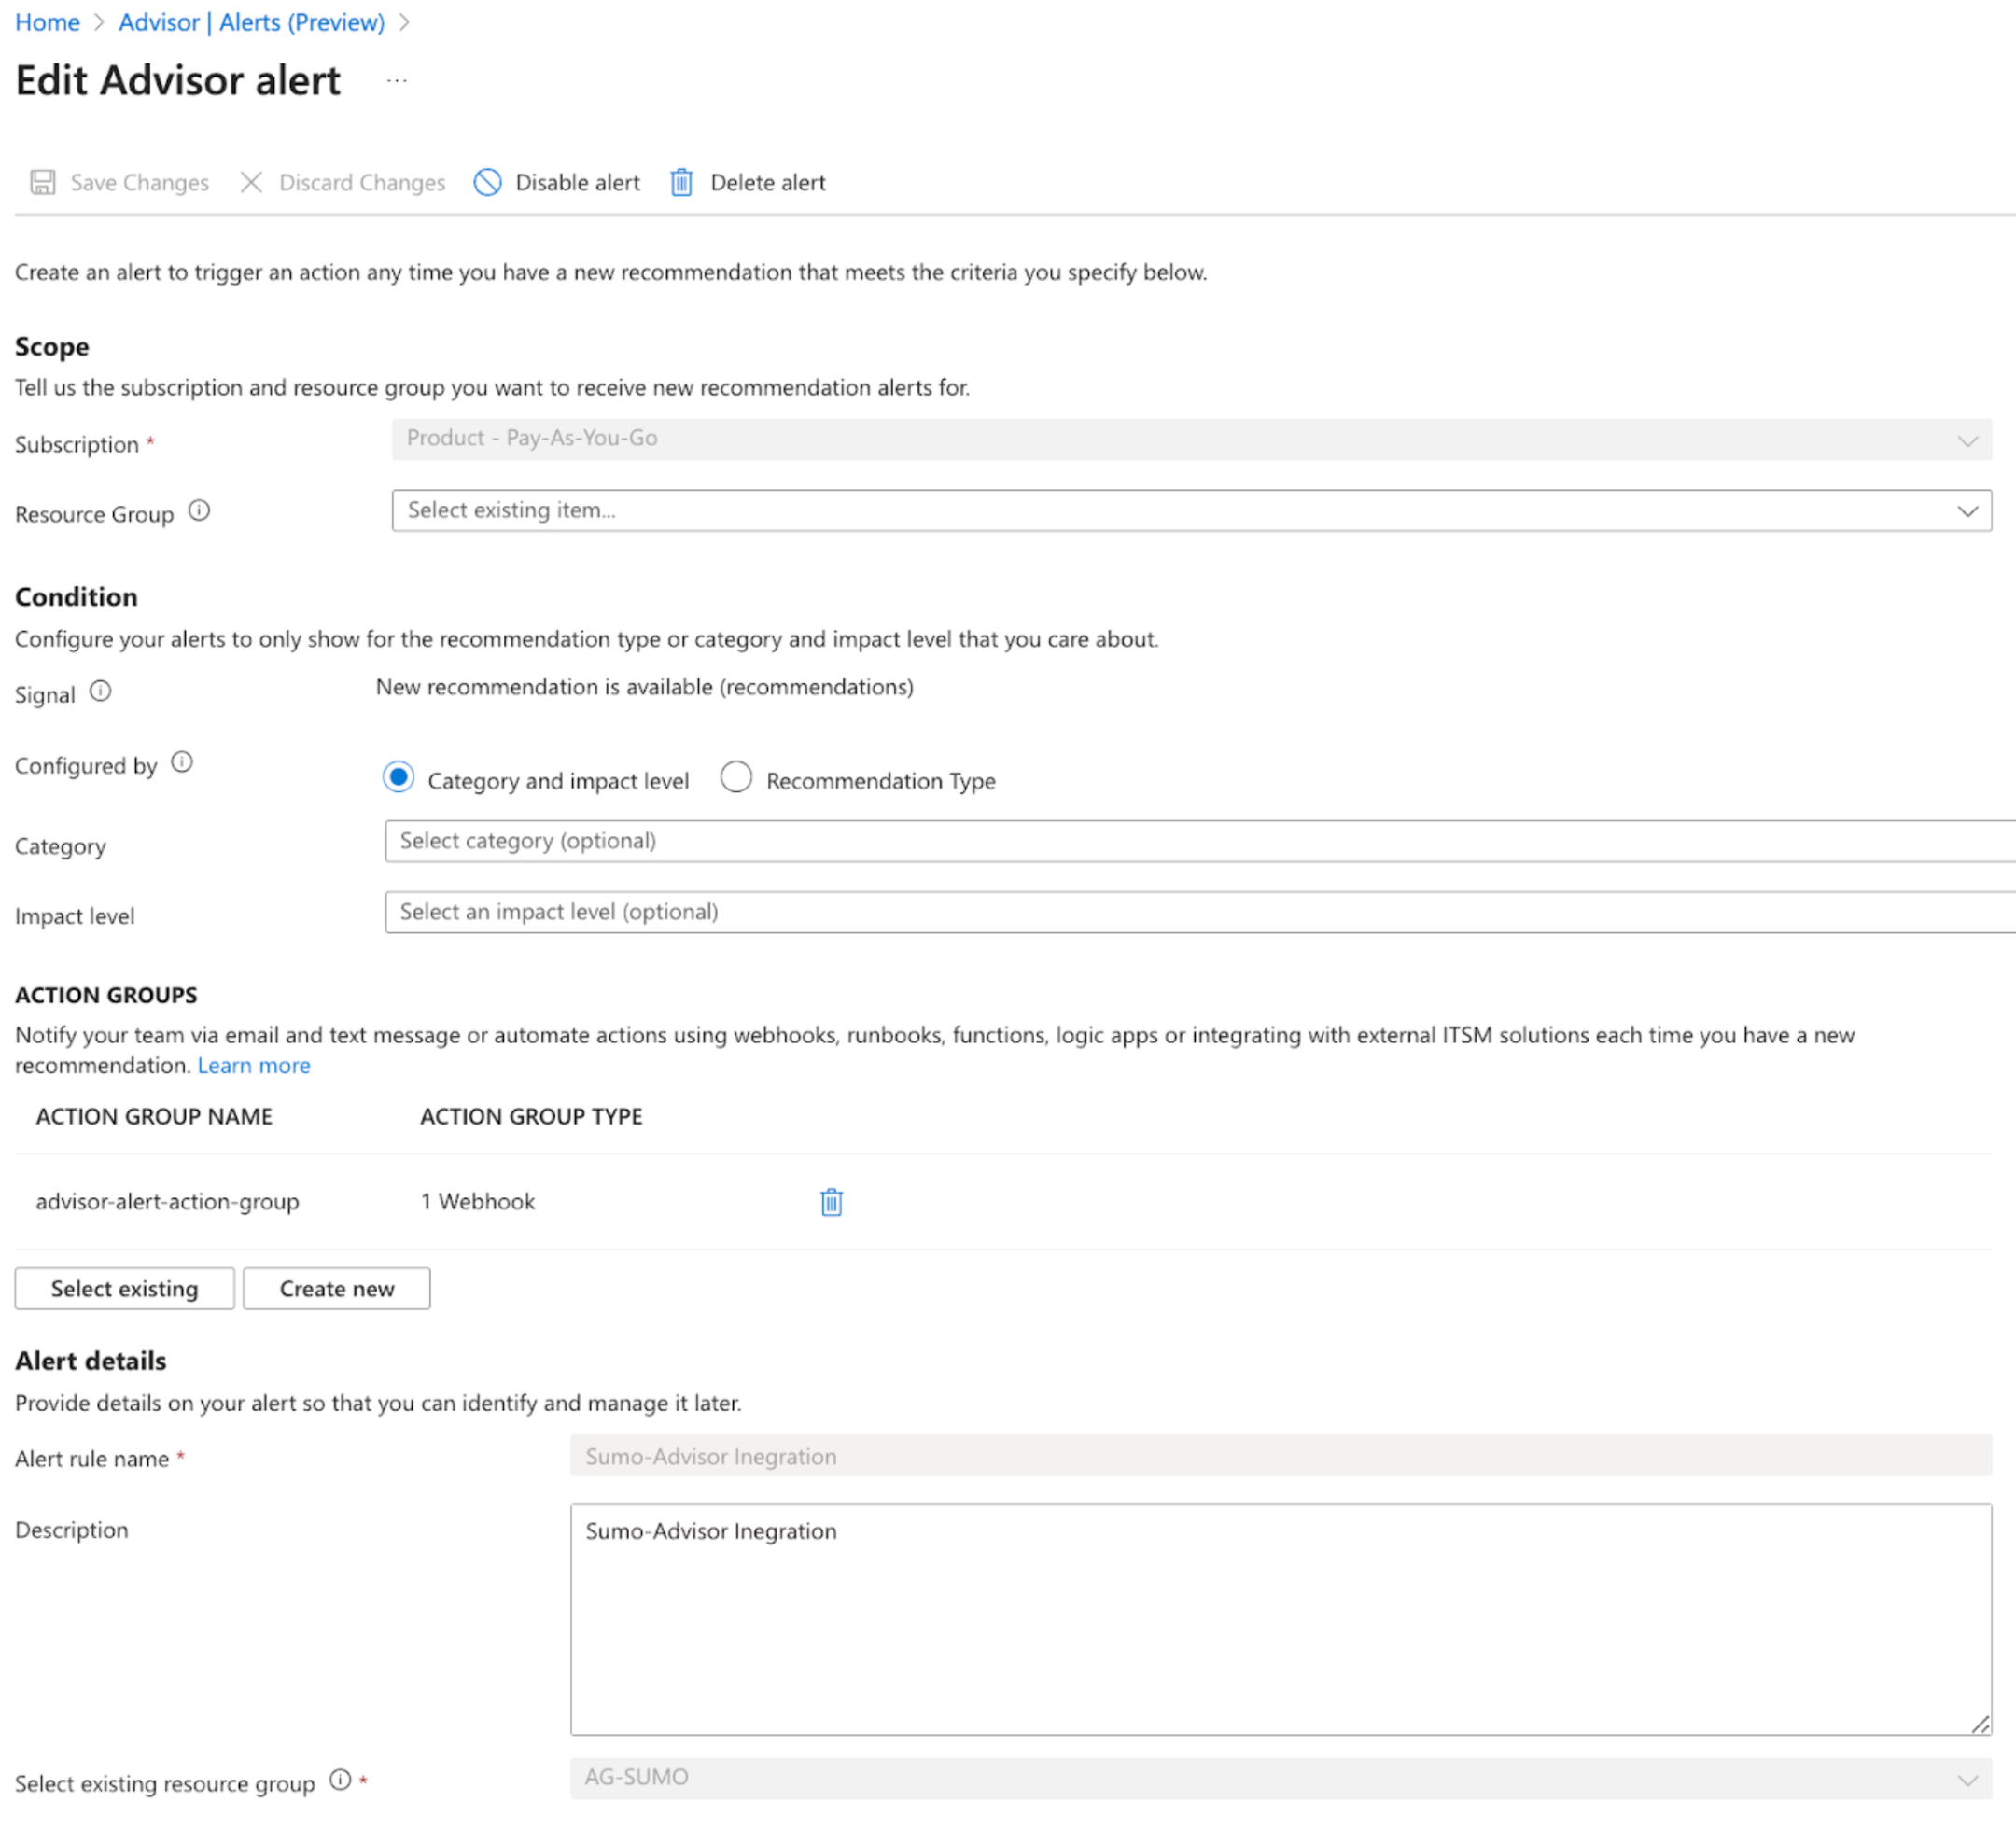Open the Resource Group dropdown
2016x1844 pixels.
point(1190,510)
